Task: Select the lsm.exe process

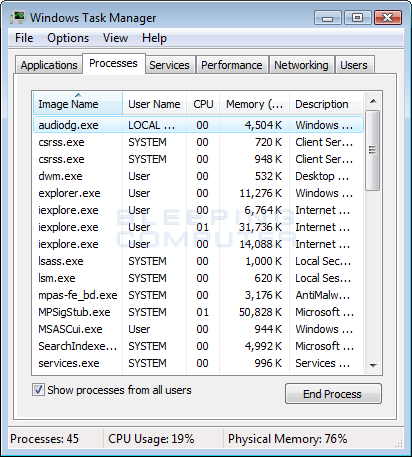Action: tap(198, 278)
